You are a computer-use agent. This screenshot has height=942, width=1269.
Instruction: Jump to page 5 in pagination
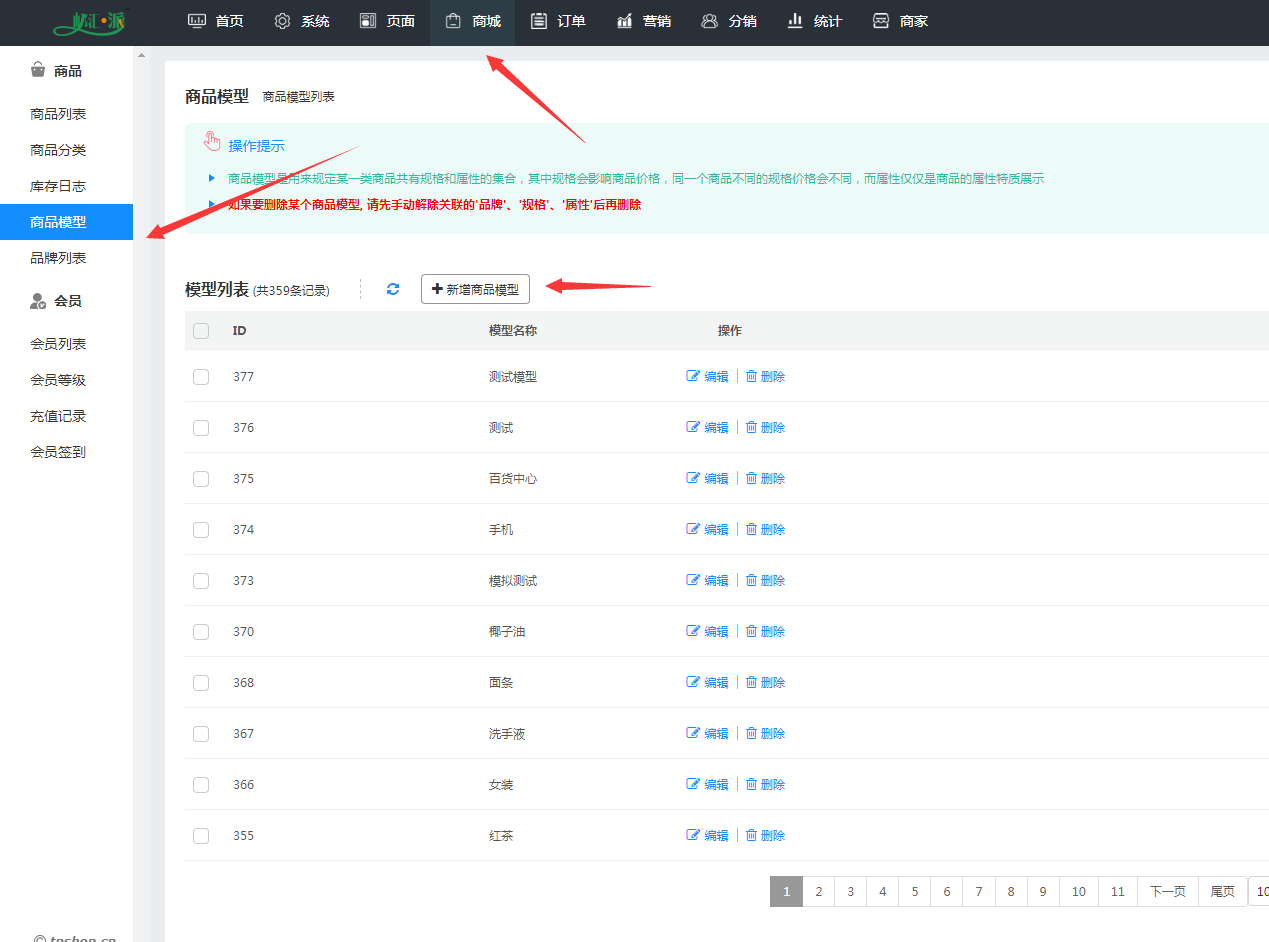[914, 891]
